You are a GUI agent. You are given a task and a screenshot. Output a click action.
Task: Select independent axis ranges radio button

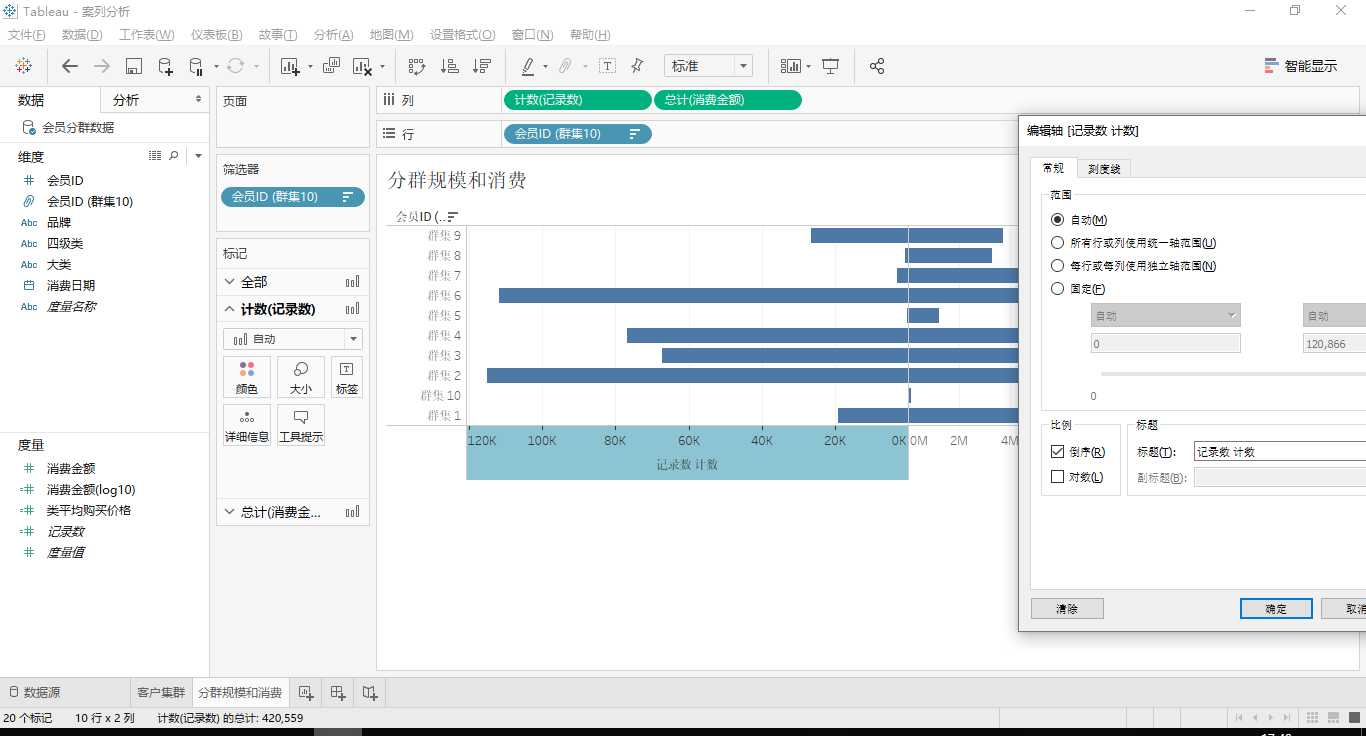click(1057, 266)
